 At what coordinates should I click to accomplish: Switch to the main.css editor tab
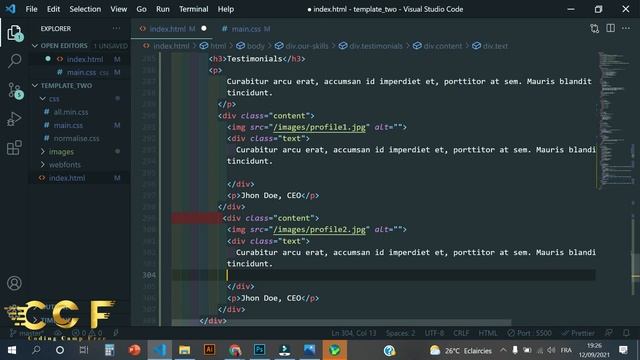click(246, 29)
